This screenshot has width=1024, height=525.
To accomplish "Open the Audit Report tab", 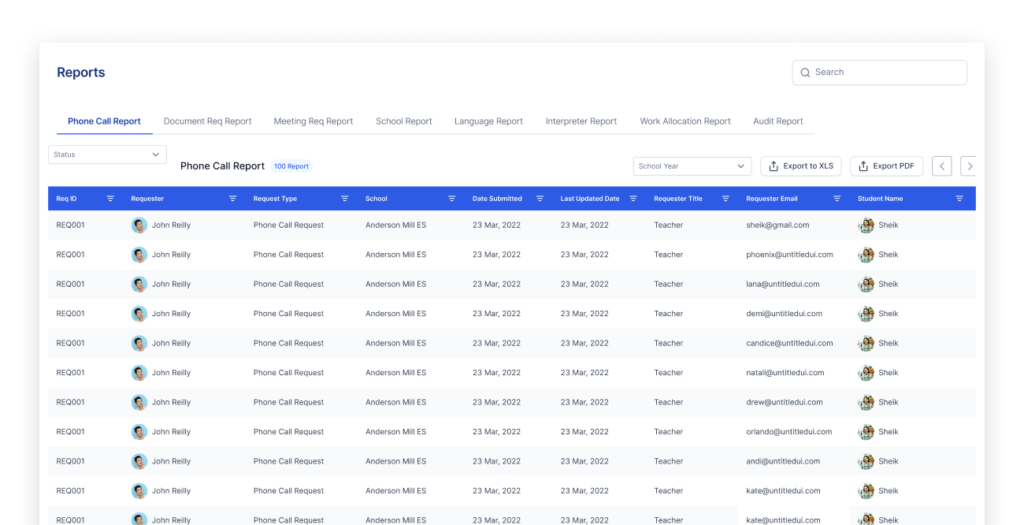I will point(778,122).
